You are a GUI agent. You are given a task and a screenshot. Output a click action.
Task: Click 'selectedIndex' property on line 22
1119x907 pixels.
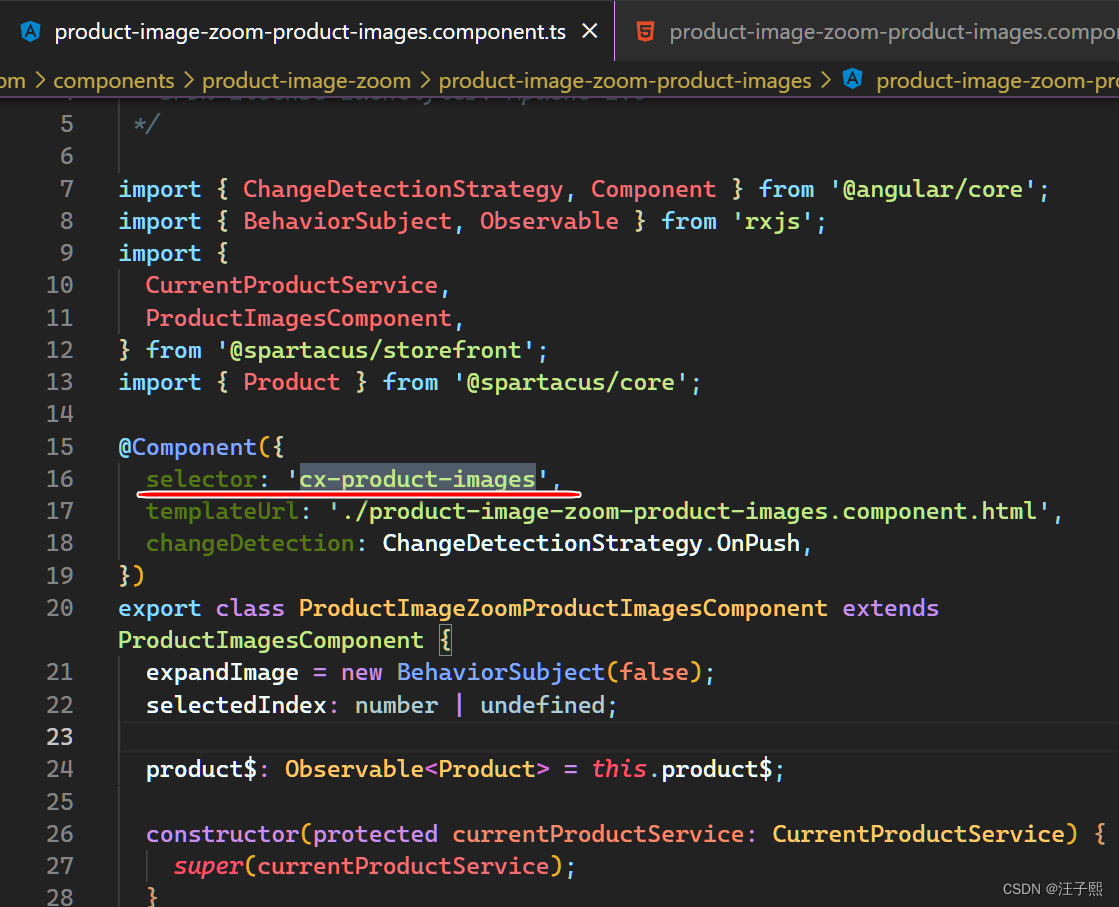point(236,705)
